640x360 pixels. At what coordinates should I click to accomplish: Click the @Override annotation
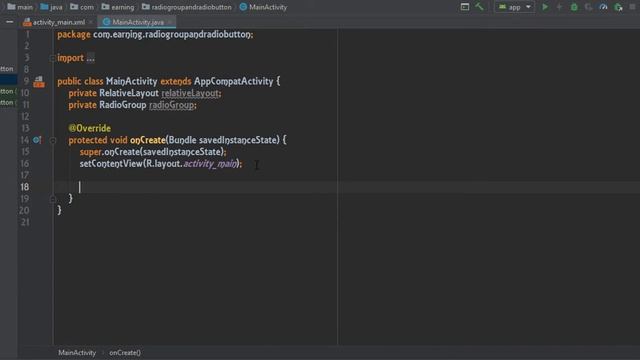click(89, 128)
